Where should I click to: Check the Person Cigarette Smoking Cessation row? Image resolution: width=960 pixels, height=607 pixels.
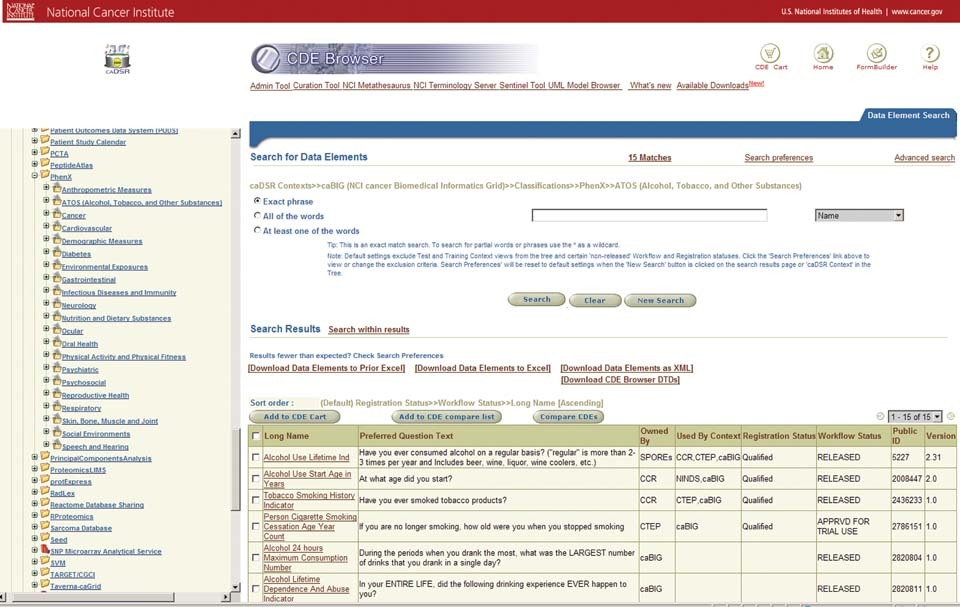click(256, 526)
